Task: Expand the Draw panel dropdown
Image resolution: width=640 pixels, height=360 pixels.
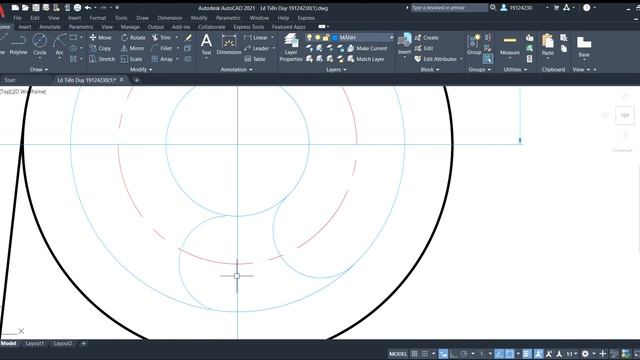Action: pos(39,69)
